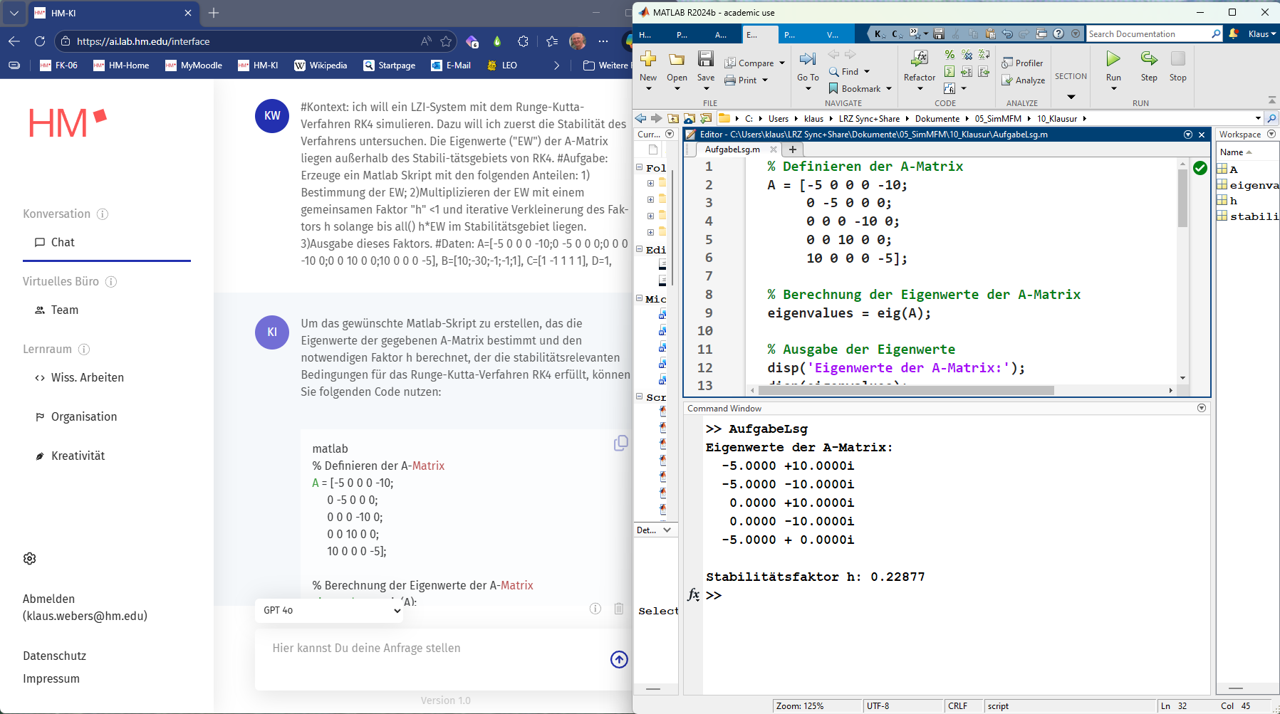The height and width of the screenshot is (714, 1280).
Task: Click favorite star in browser address bar
Action: coord(446,41)
